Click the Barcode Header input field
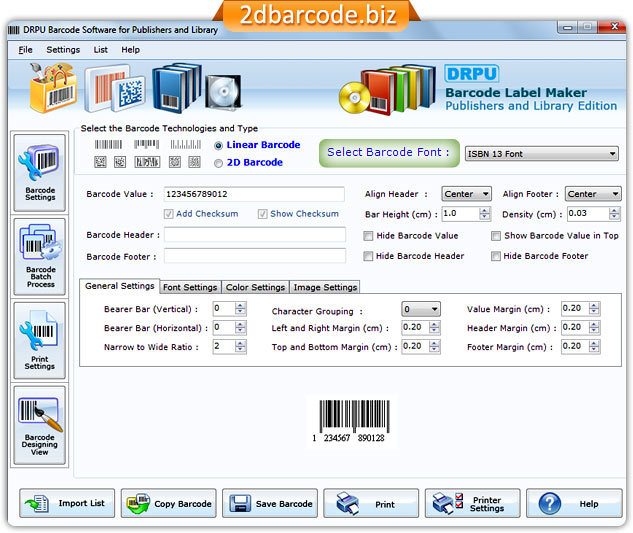This screenshot has width=633, height=533. point(255,235)
